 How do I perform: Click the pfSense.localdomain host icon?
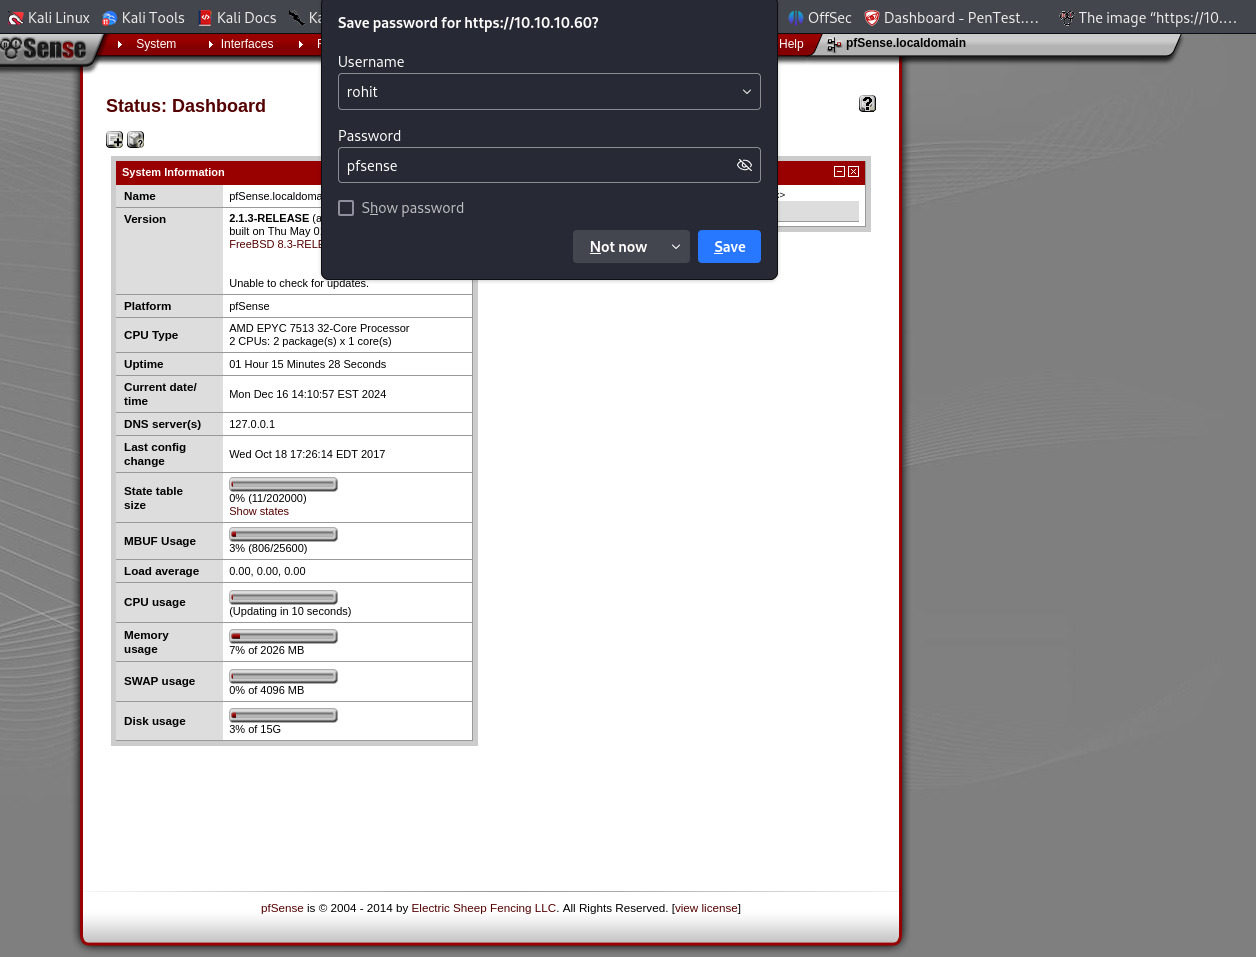834,44
